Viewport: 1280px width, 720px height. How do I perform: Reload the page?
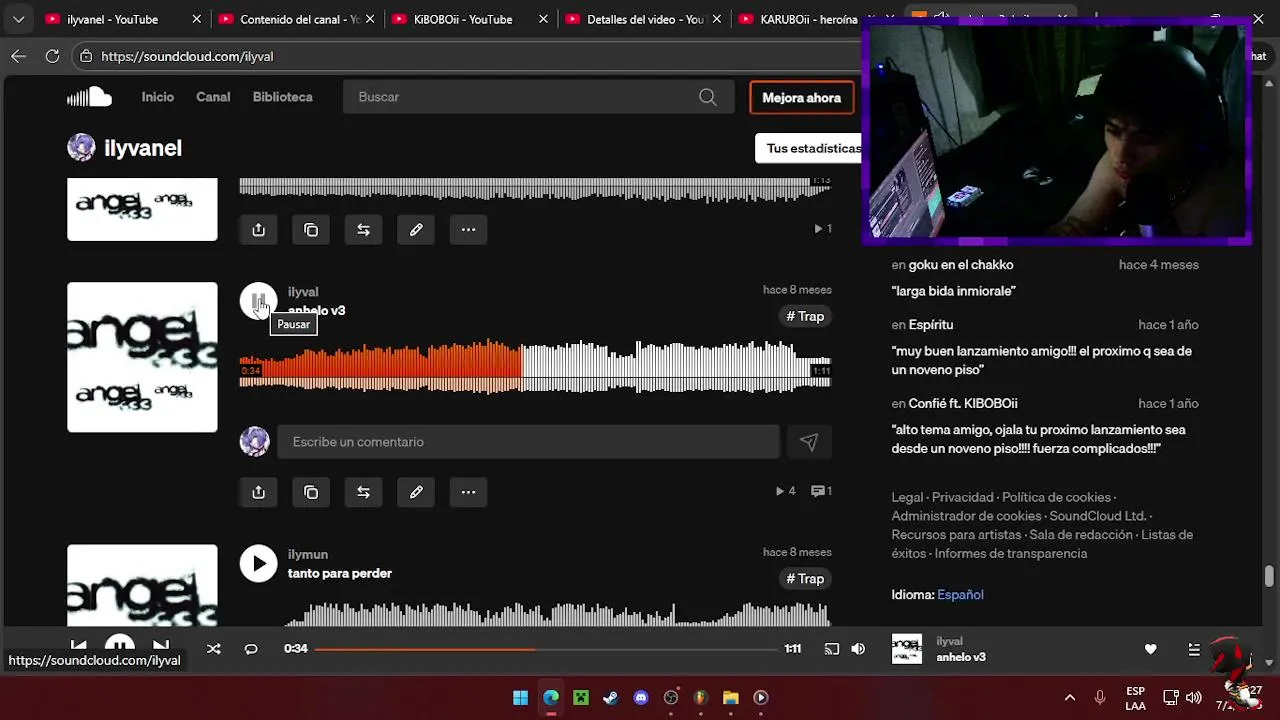[x=52, y=56]
